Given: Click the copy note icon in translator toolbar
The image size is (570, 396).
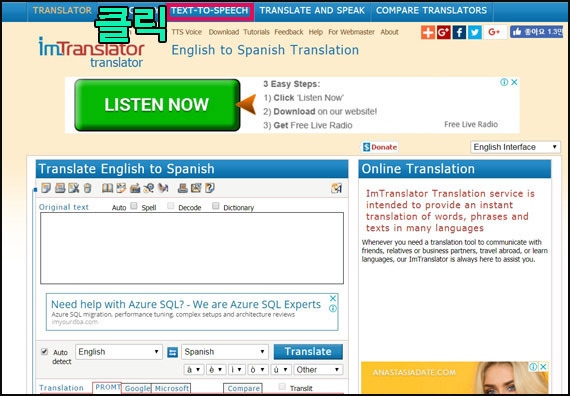Looking at the screenshot, I should pos(46,188).
